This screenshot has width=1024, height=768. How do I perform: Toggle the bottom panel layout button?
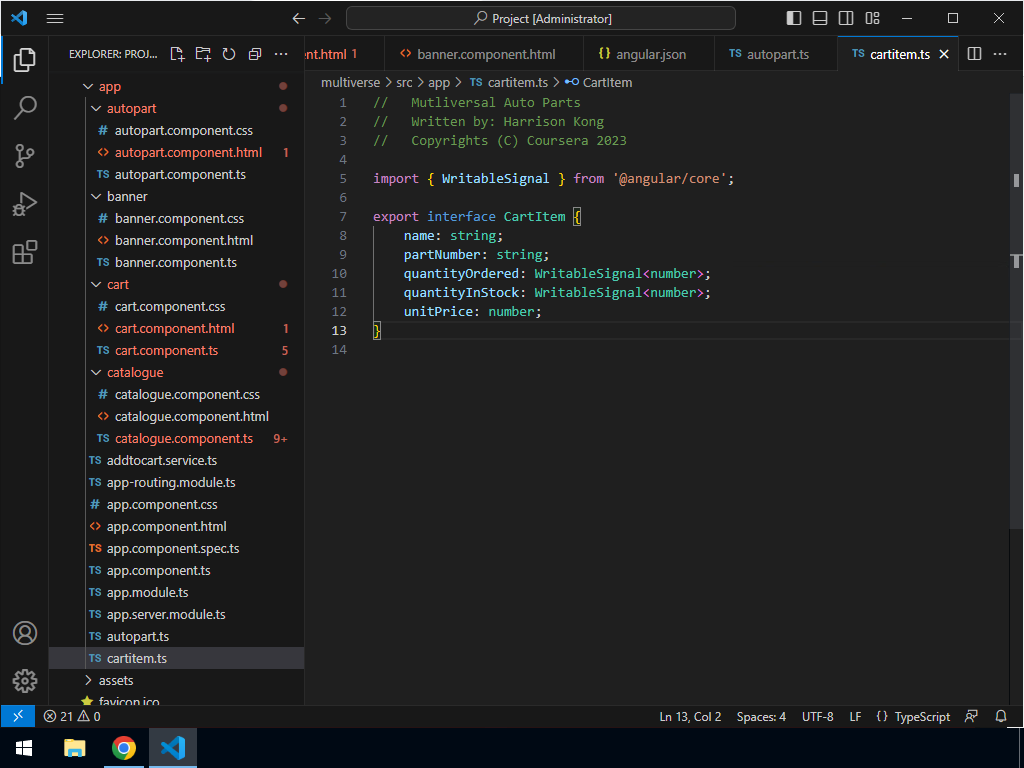tap(820, 18)
